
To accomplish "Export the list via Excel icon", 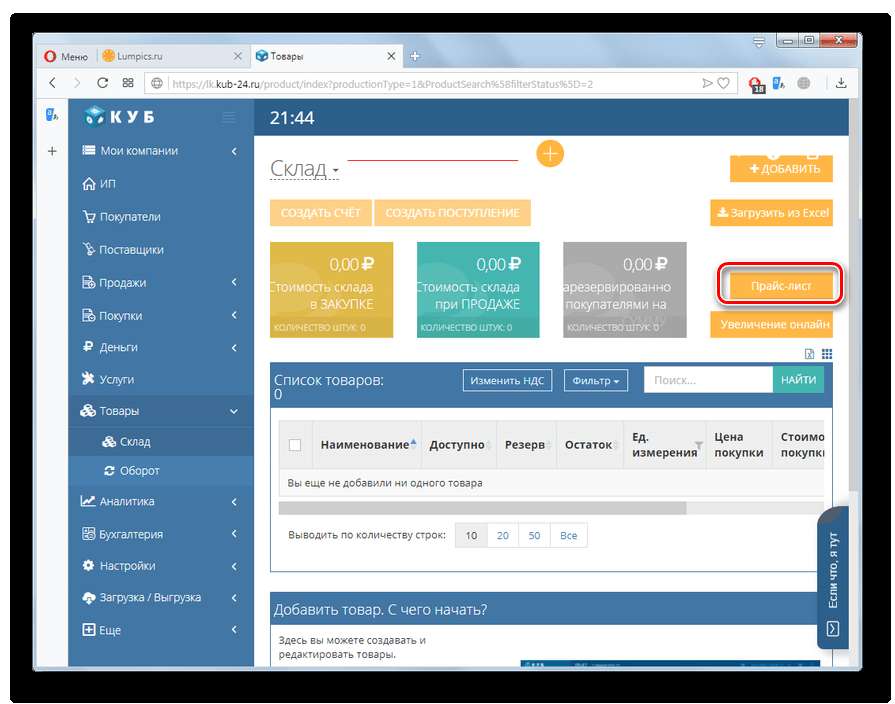I will tap(809, 354).
